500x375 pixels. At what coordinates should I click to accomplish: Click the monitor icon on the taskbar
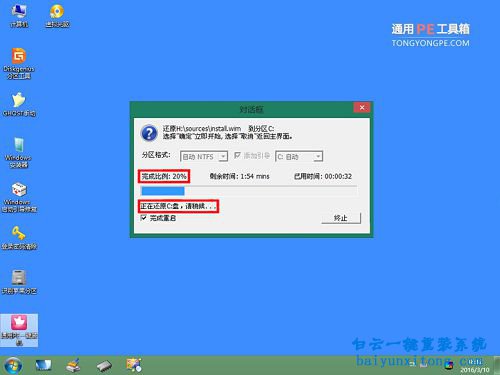43,365
